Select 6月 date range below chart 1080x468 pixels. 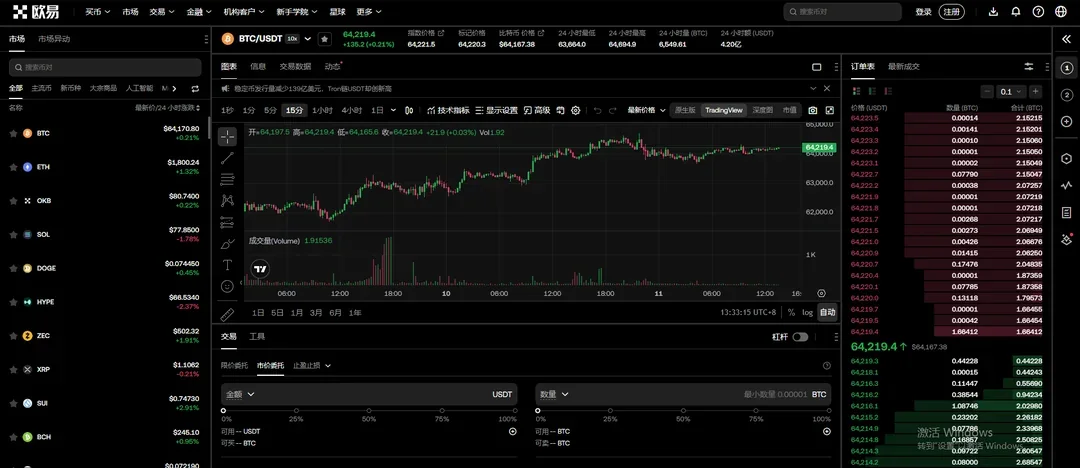(x=335, y=312)
